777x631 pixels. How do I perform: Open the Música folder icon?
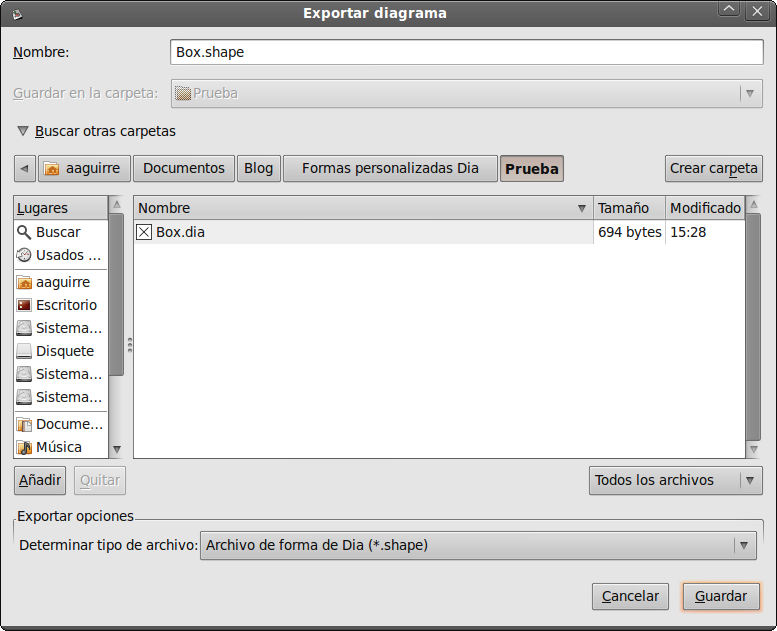[24, 447]
